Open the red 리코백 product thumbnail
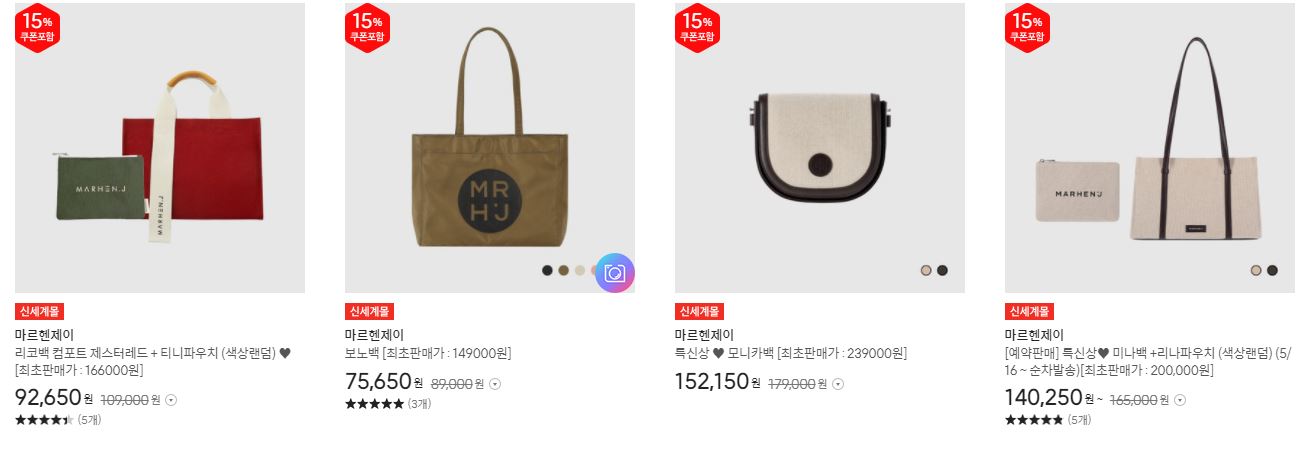1297x449 pixels. click(160, 148)
